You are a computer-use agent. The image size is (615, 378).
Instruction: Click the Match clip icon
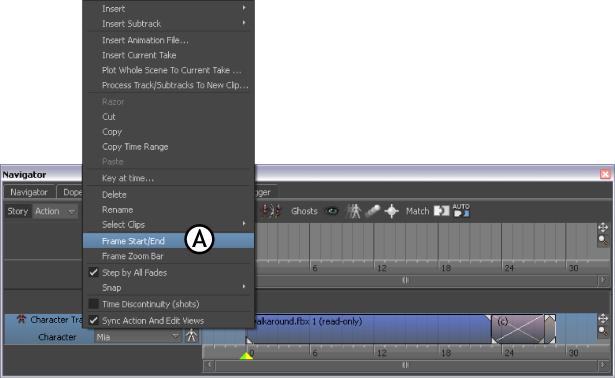pyautogui.click(x=442, y=211)
